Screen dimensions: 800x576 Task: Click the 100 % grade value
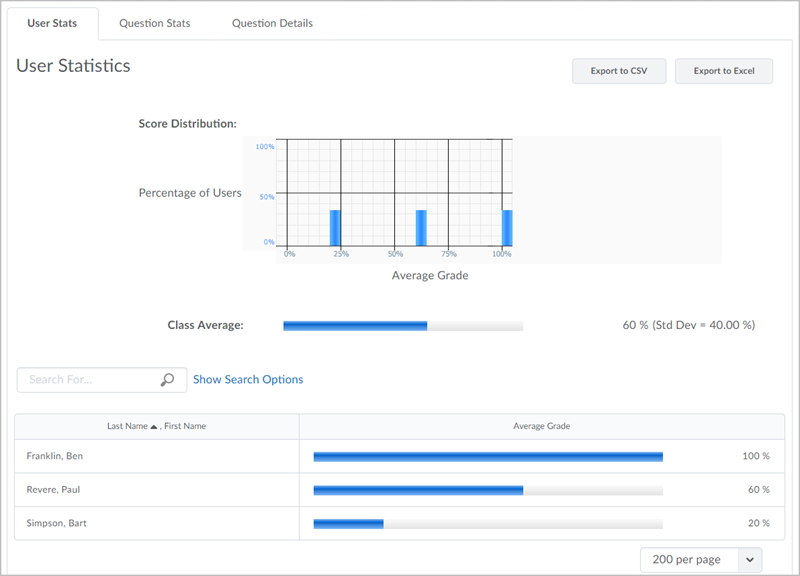(756, 456)
